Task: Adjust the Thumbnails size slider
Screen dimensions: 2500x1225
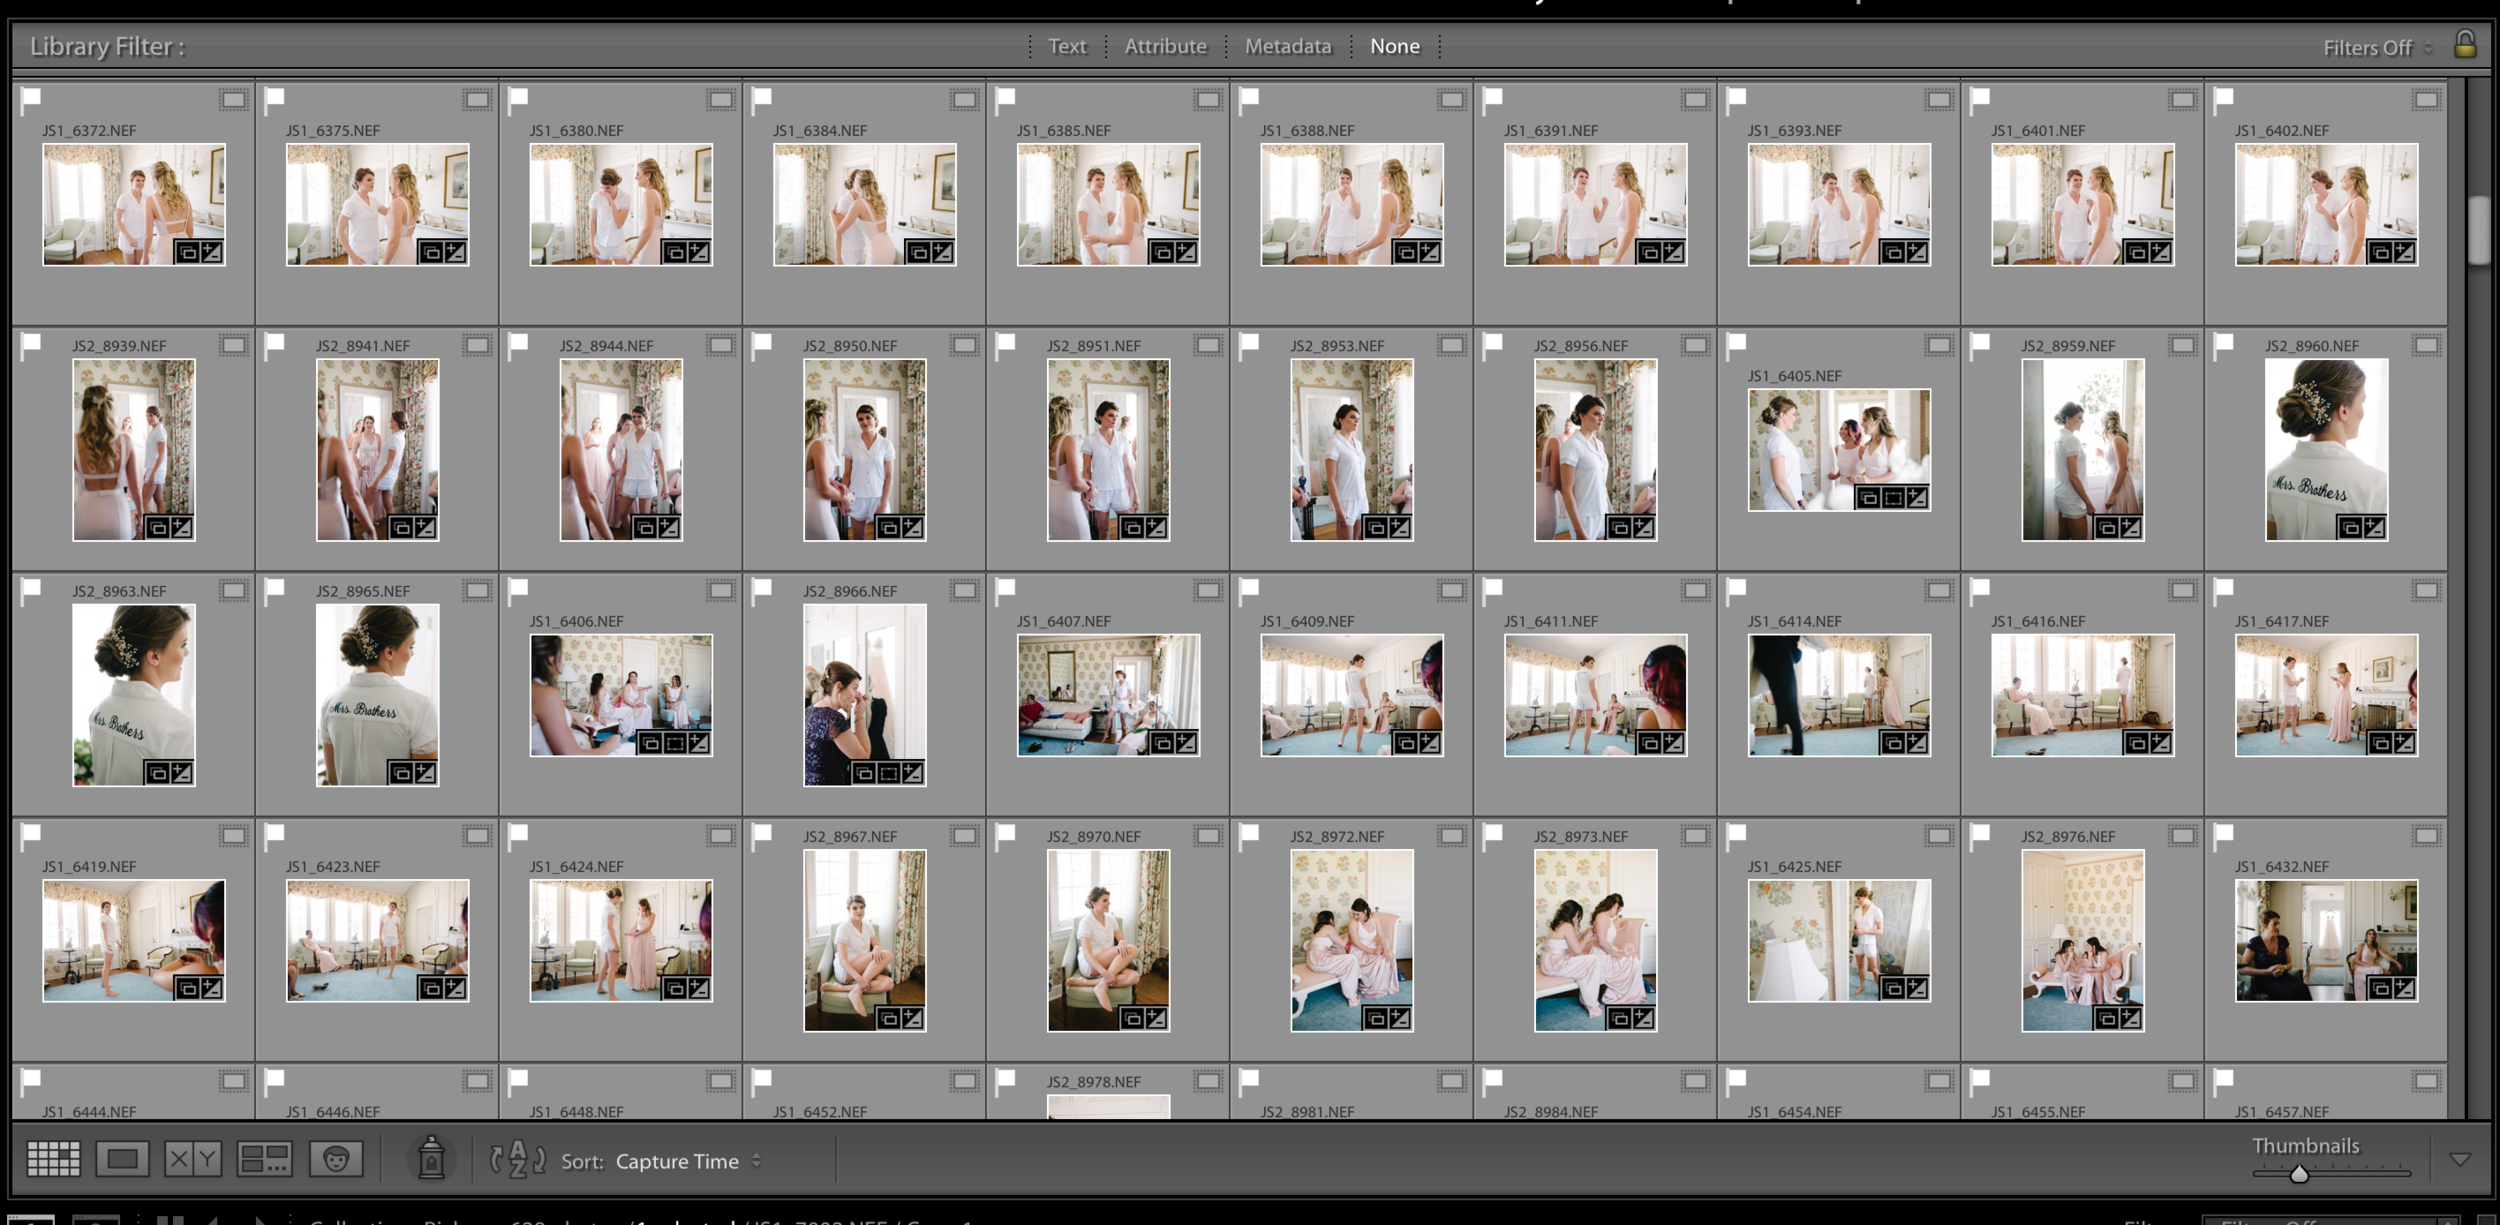Action: coord(2299,1173)
